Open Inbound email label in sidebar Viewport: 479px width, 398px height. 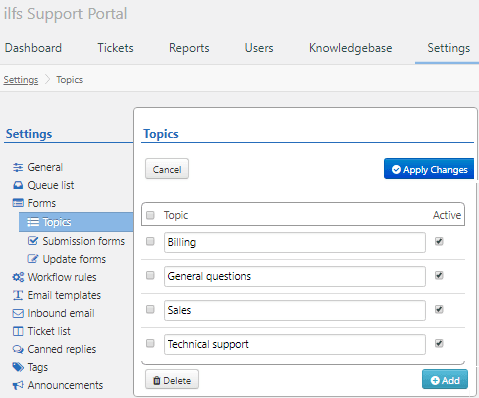[61, 313]
